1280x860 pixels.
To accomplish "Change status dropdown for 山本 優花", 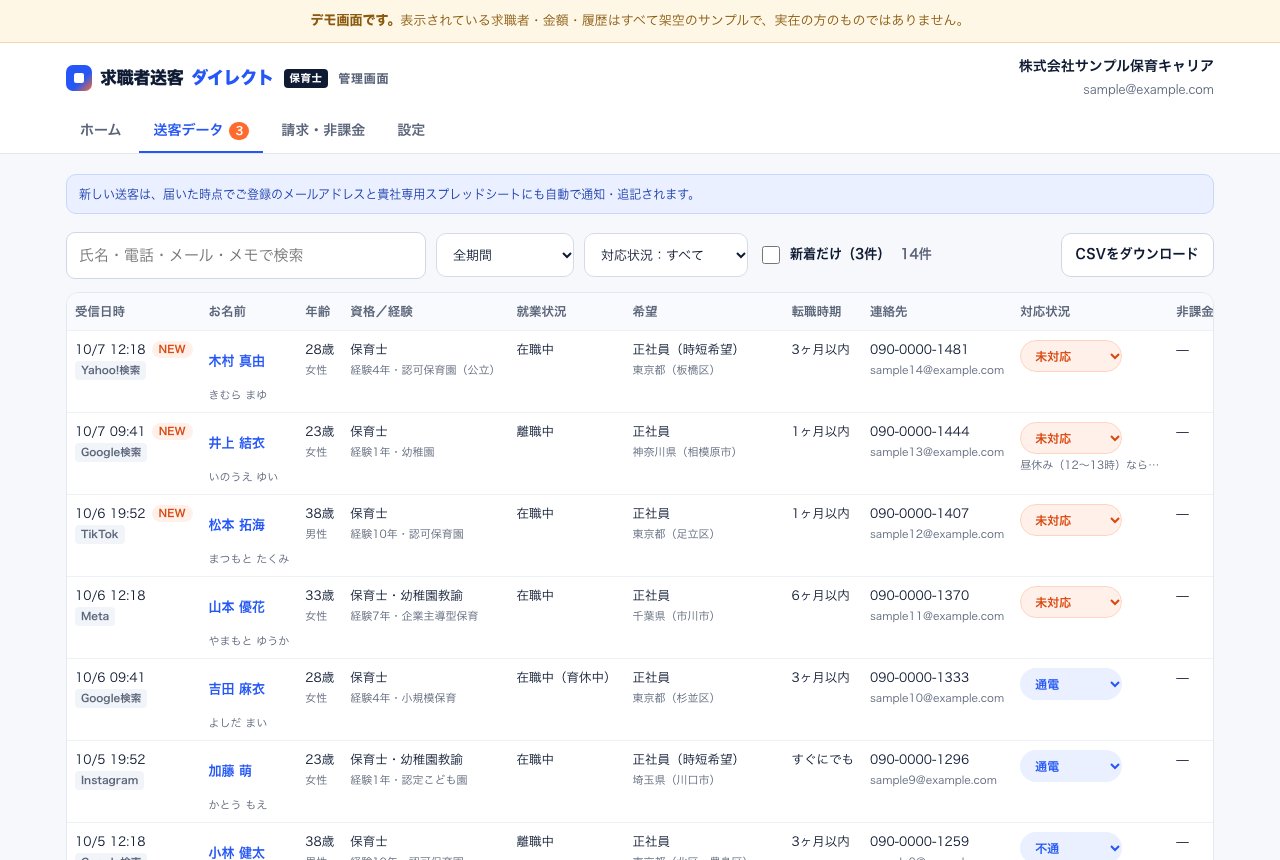I will [x=1071, y=602].
